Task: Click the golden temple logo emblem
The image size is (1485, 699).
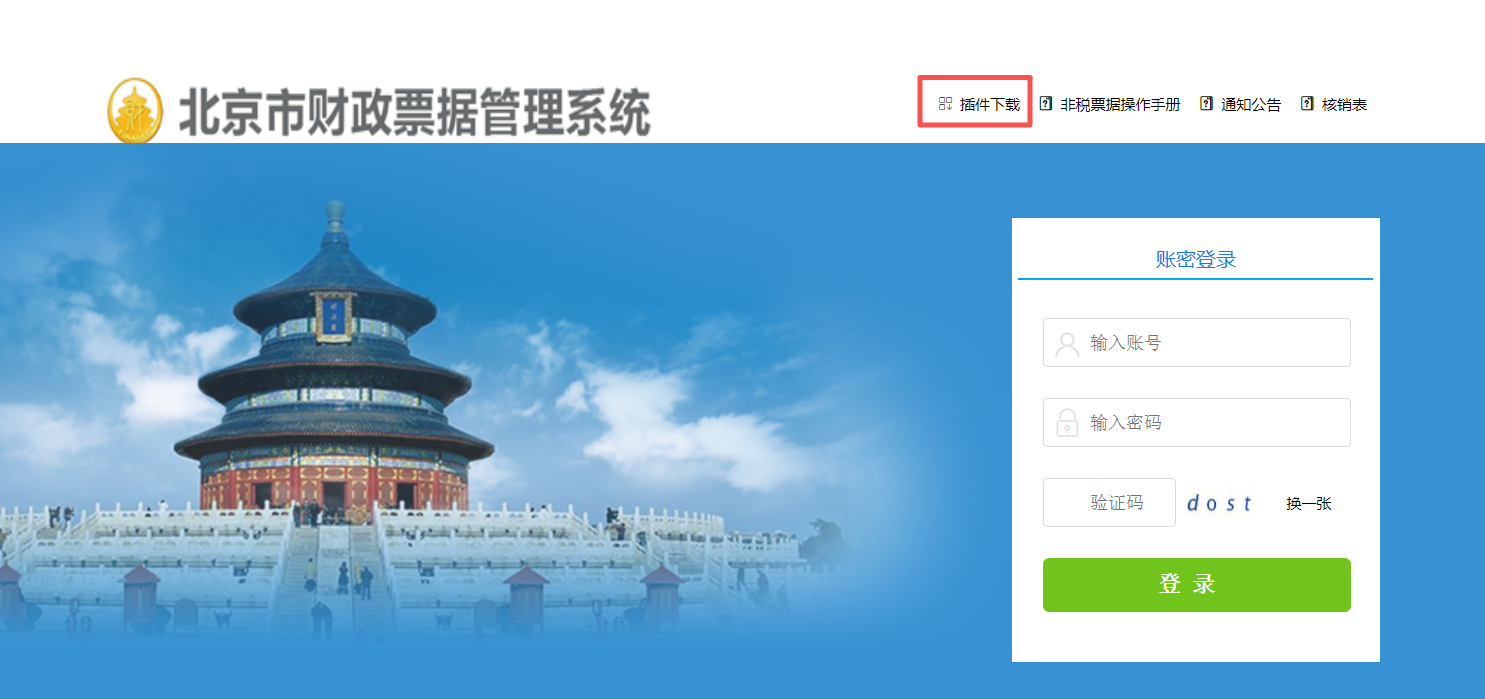Action: point(134,110)
